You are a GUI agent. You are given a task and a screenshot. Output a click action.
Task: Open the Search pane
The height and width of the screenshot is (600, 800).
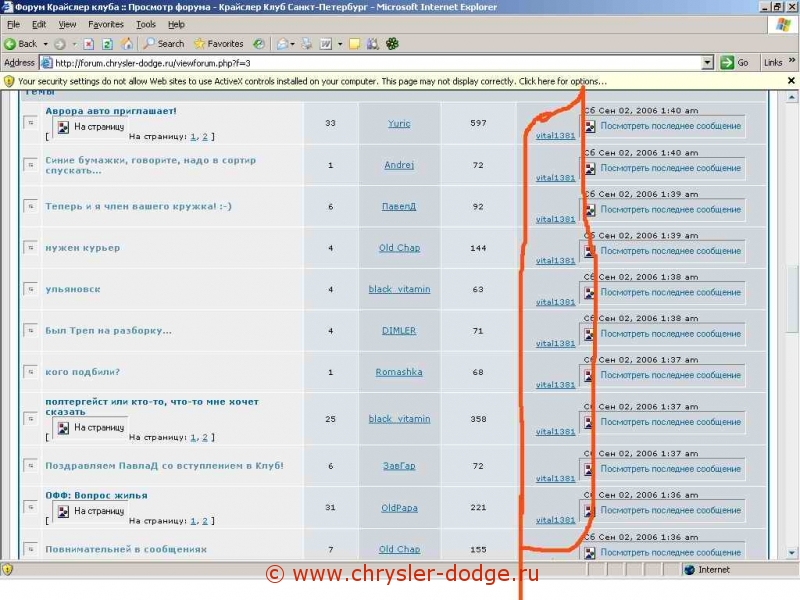click(163, 44)
